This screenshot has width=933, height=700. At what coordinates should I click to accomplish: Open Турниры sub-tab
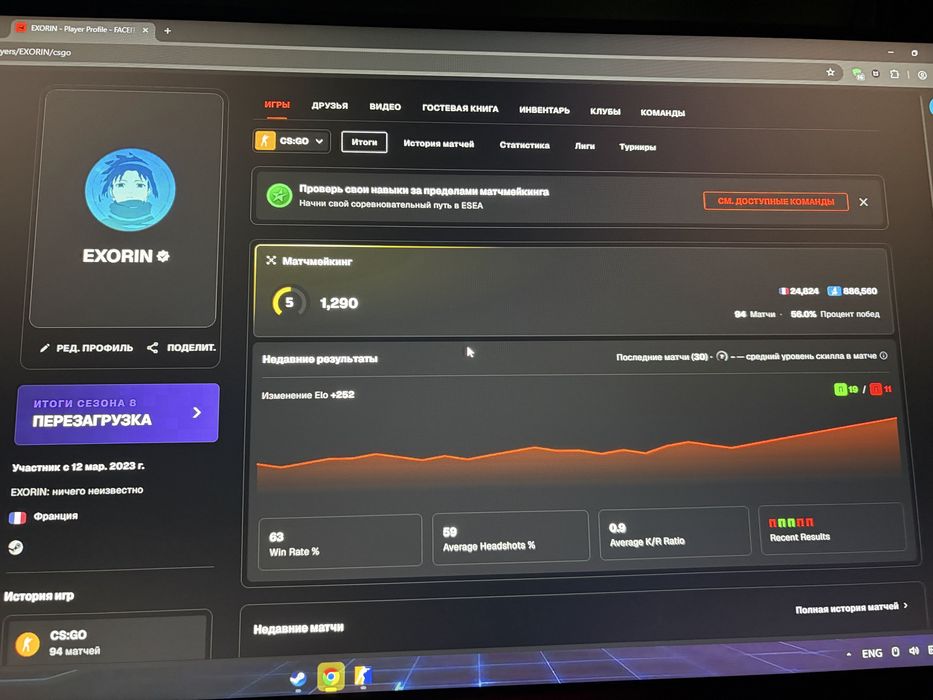pos(637,147)
